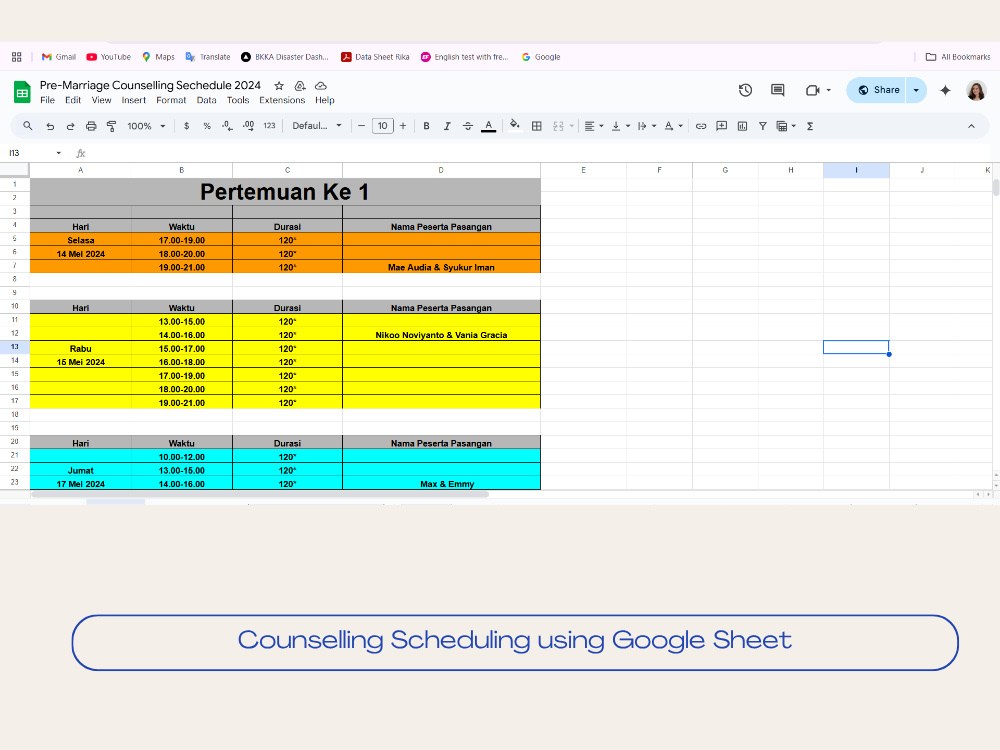Toggle bold formatting

[426, 126]
